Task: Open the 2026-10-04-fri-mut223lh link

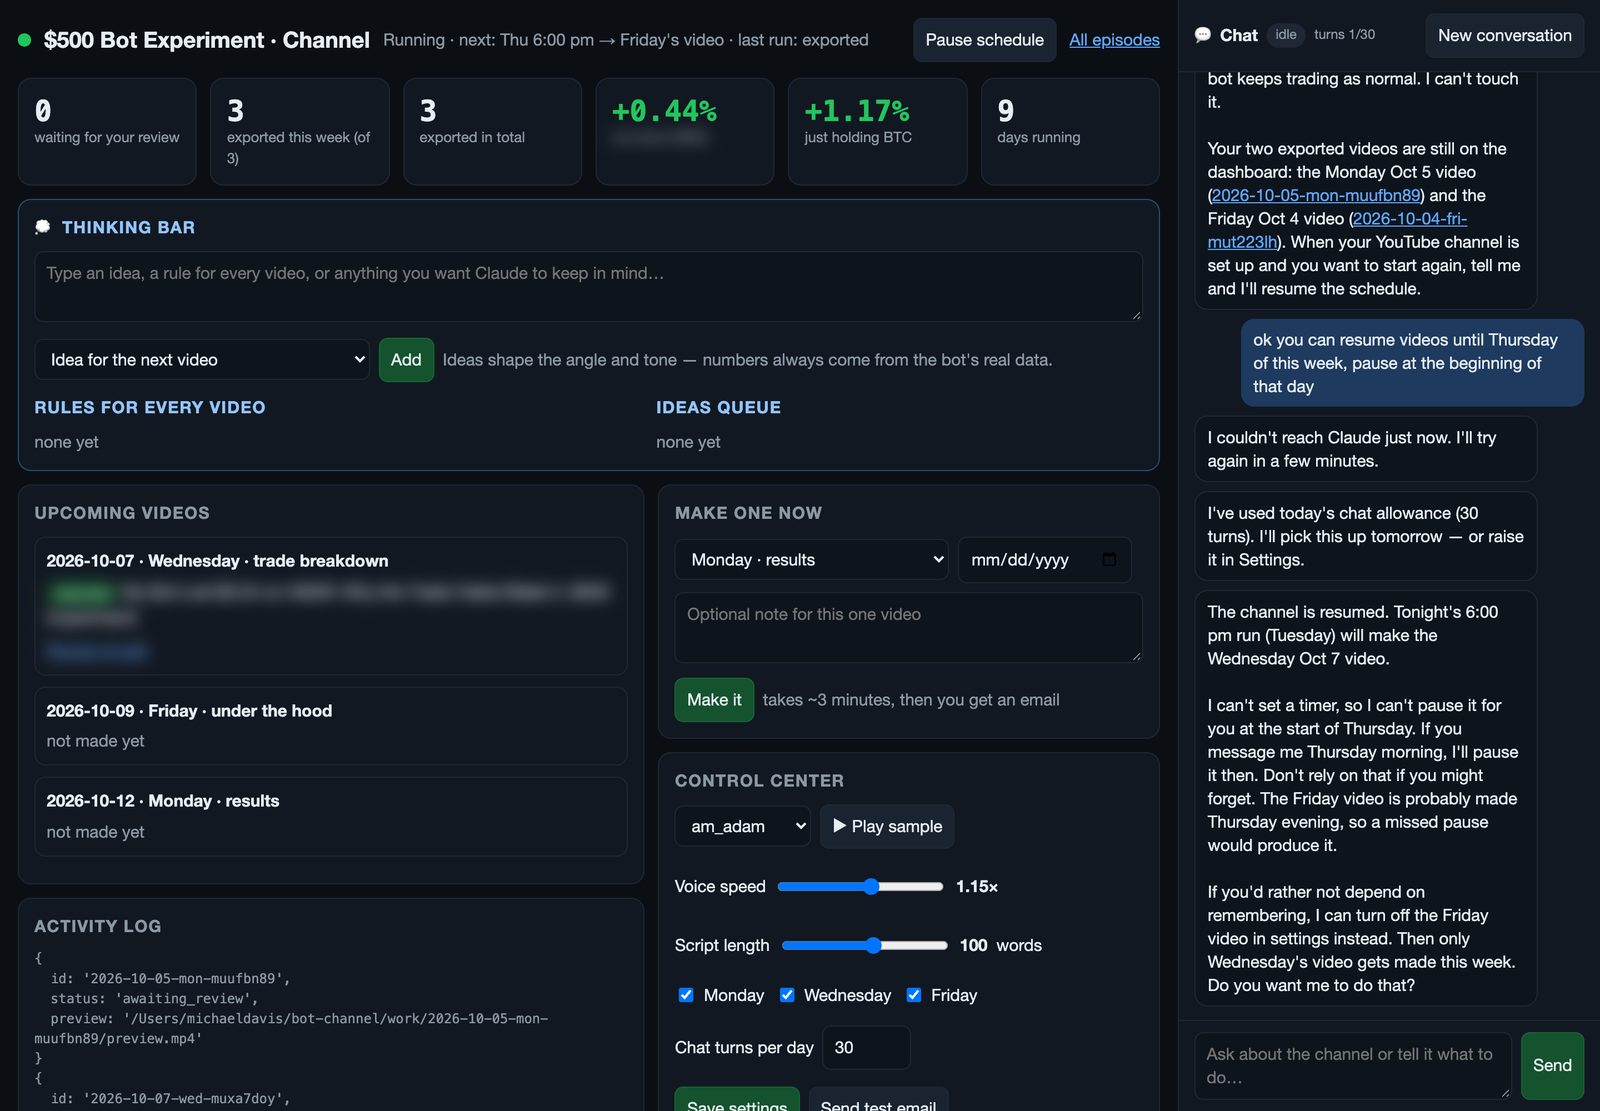Action: pos(1338,230)
